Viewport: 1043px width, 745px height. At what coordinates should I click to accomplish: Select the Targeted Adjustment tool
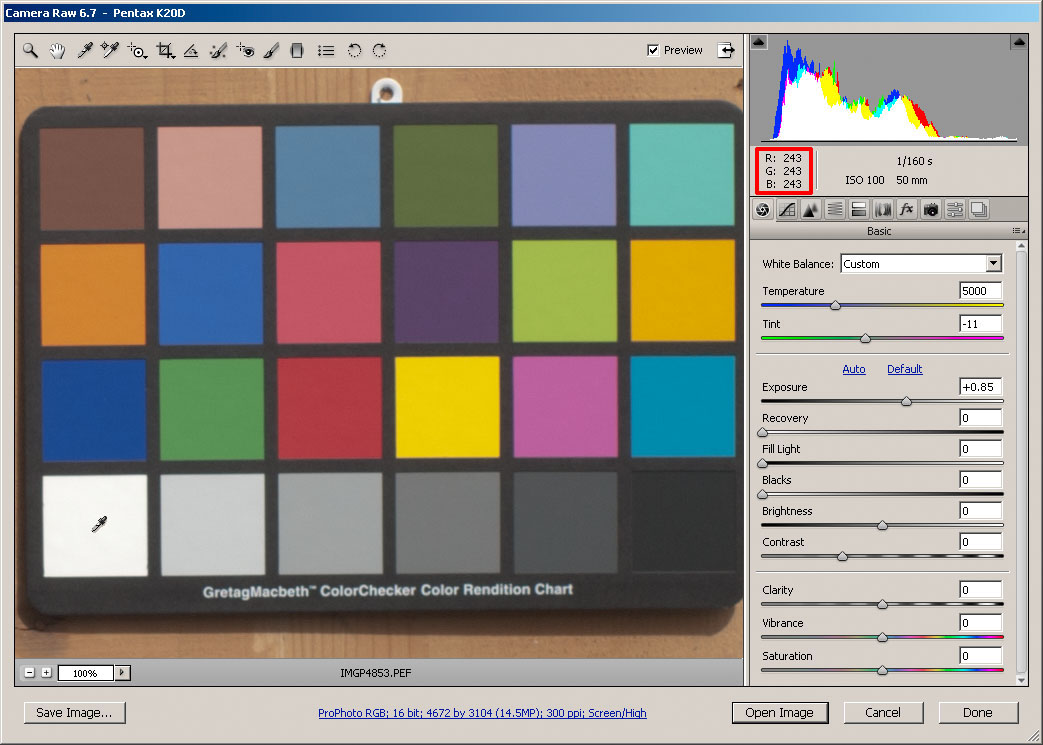click(137, 51)
